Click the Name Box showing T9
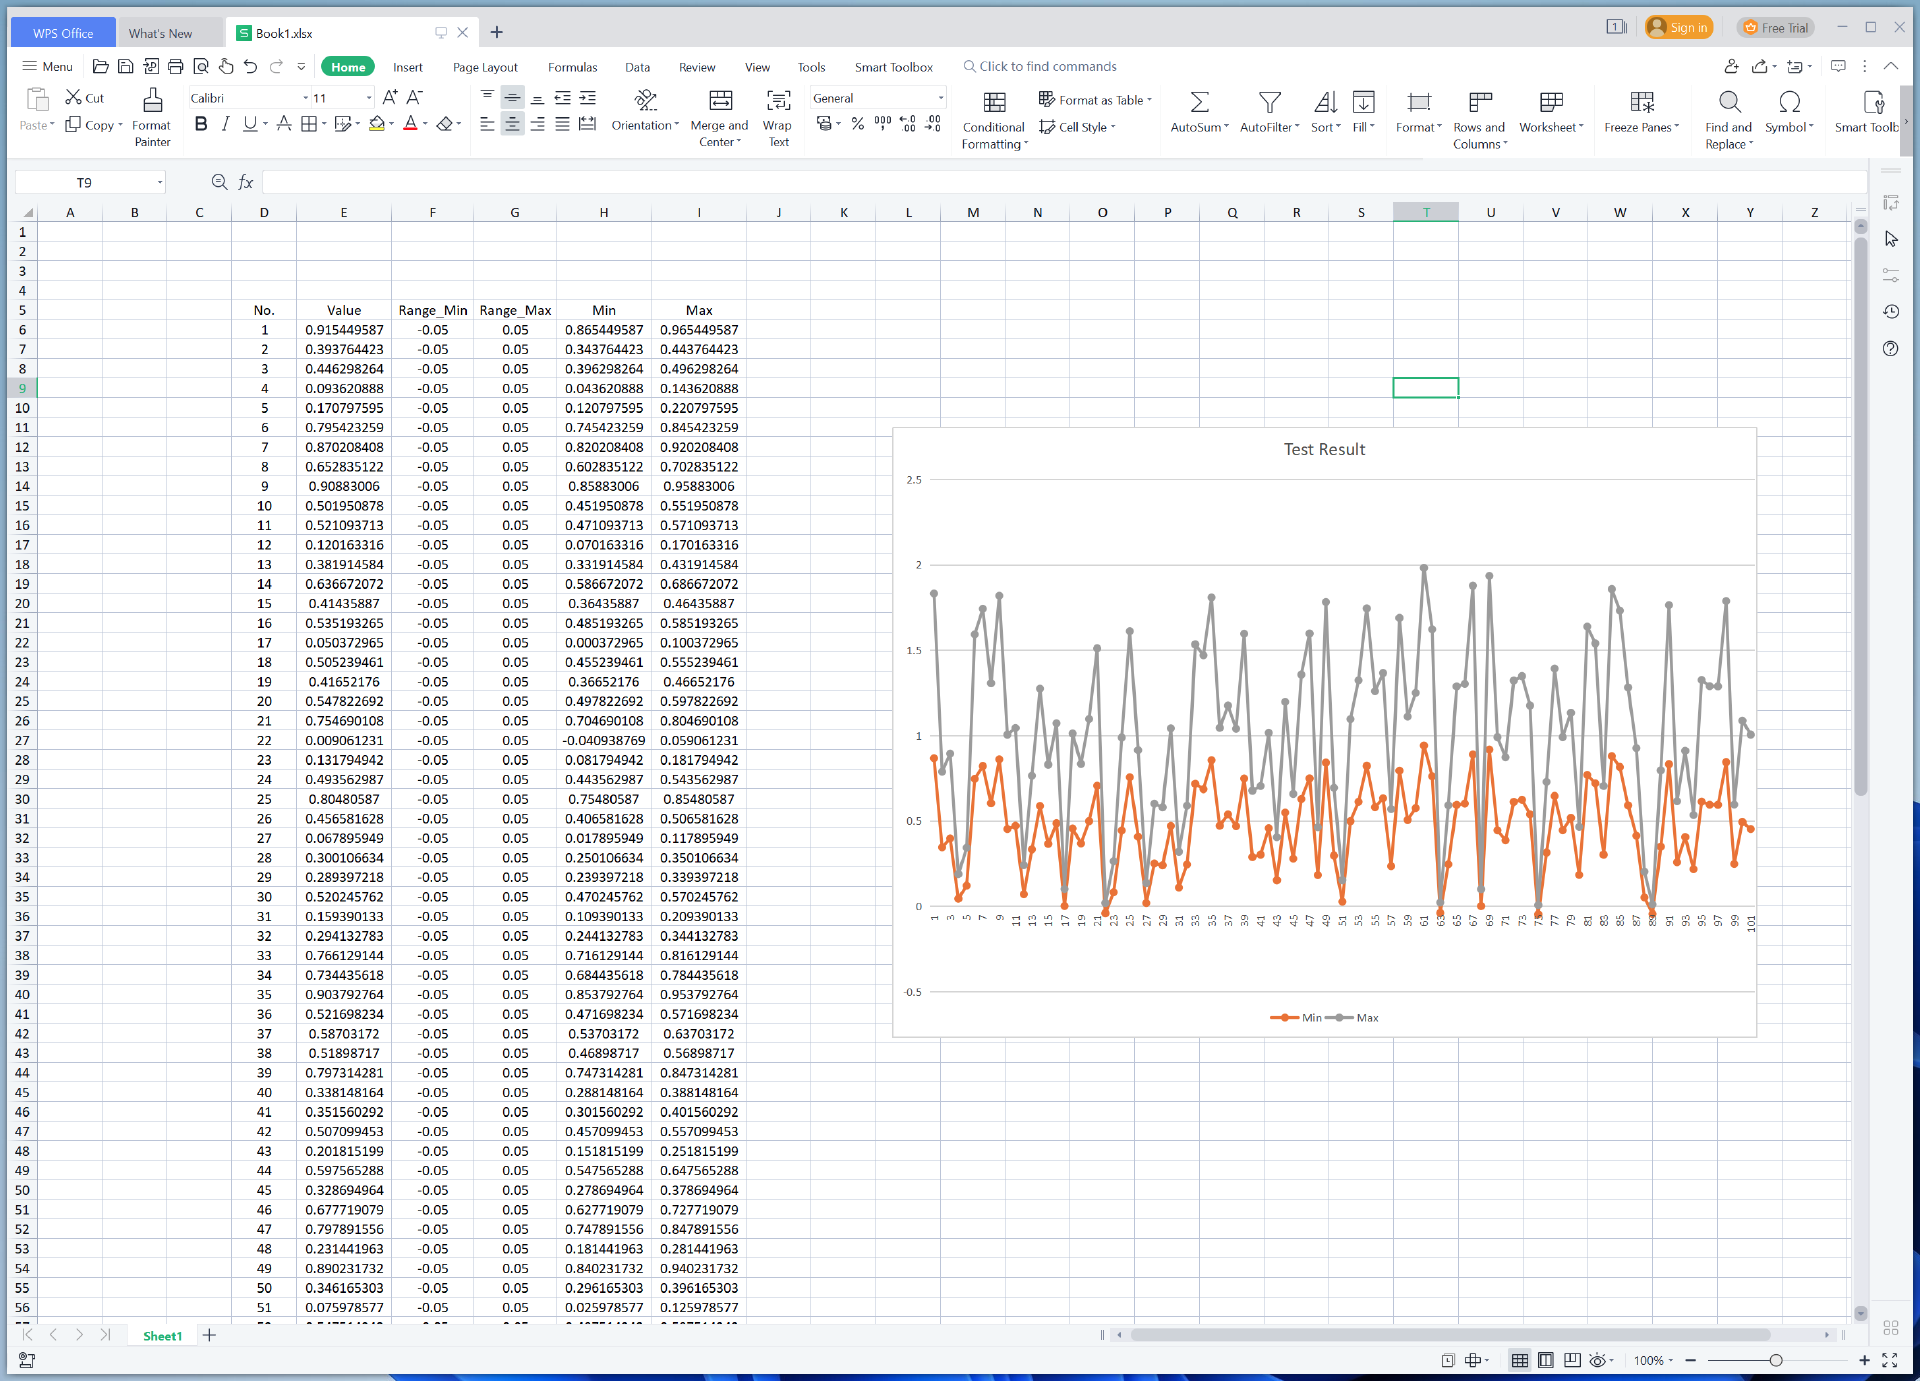The image size is (1920, 1381). click(x=84, y=182)
